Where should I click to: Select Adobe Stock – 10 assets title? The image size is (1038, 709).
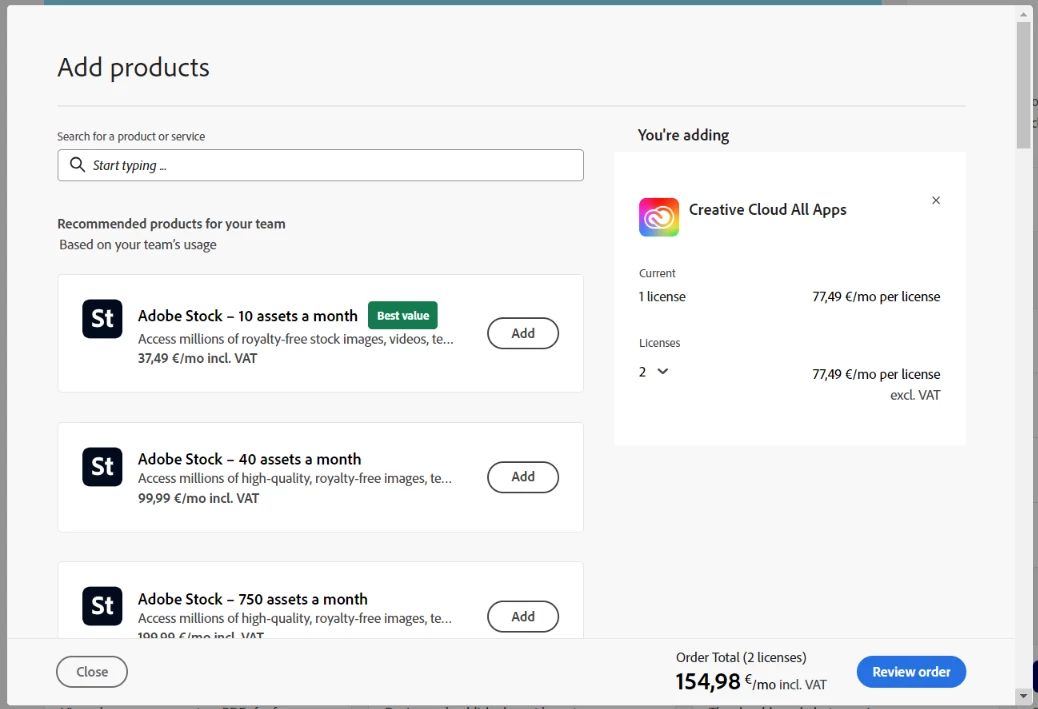247,316
